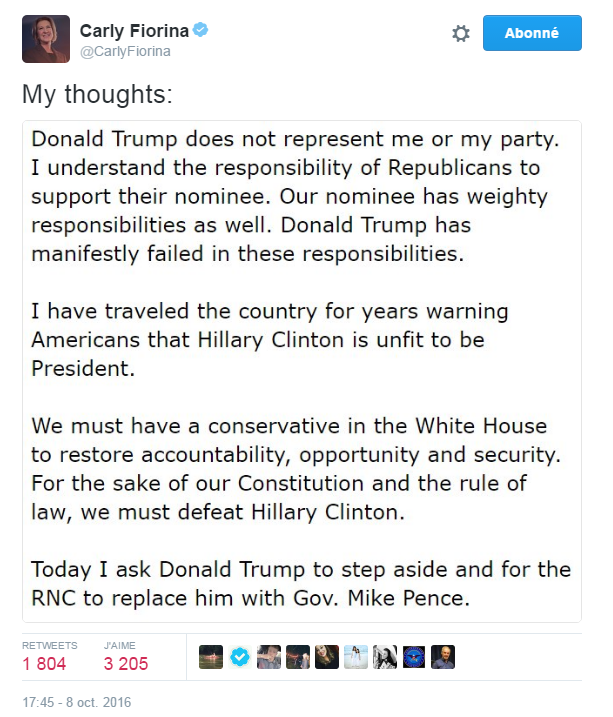Click the blue Abonné button
This screenshot has height=717, width=613.
click(x=531, y=33)
